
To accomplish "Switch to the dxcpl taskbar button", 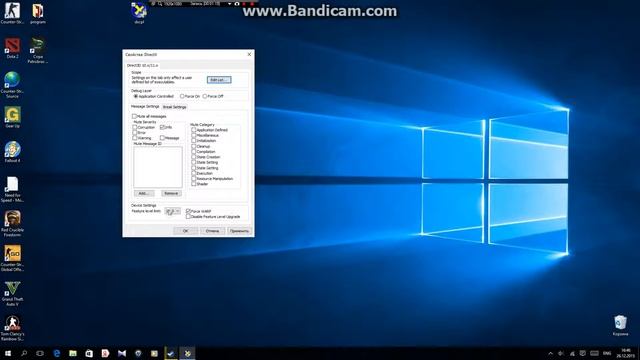I will pyautogui.click(x=187, y=353).
